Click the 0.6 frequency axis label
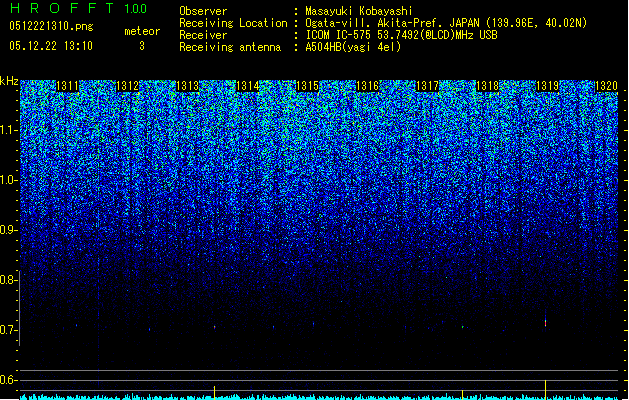 coord(9,380)
